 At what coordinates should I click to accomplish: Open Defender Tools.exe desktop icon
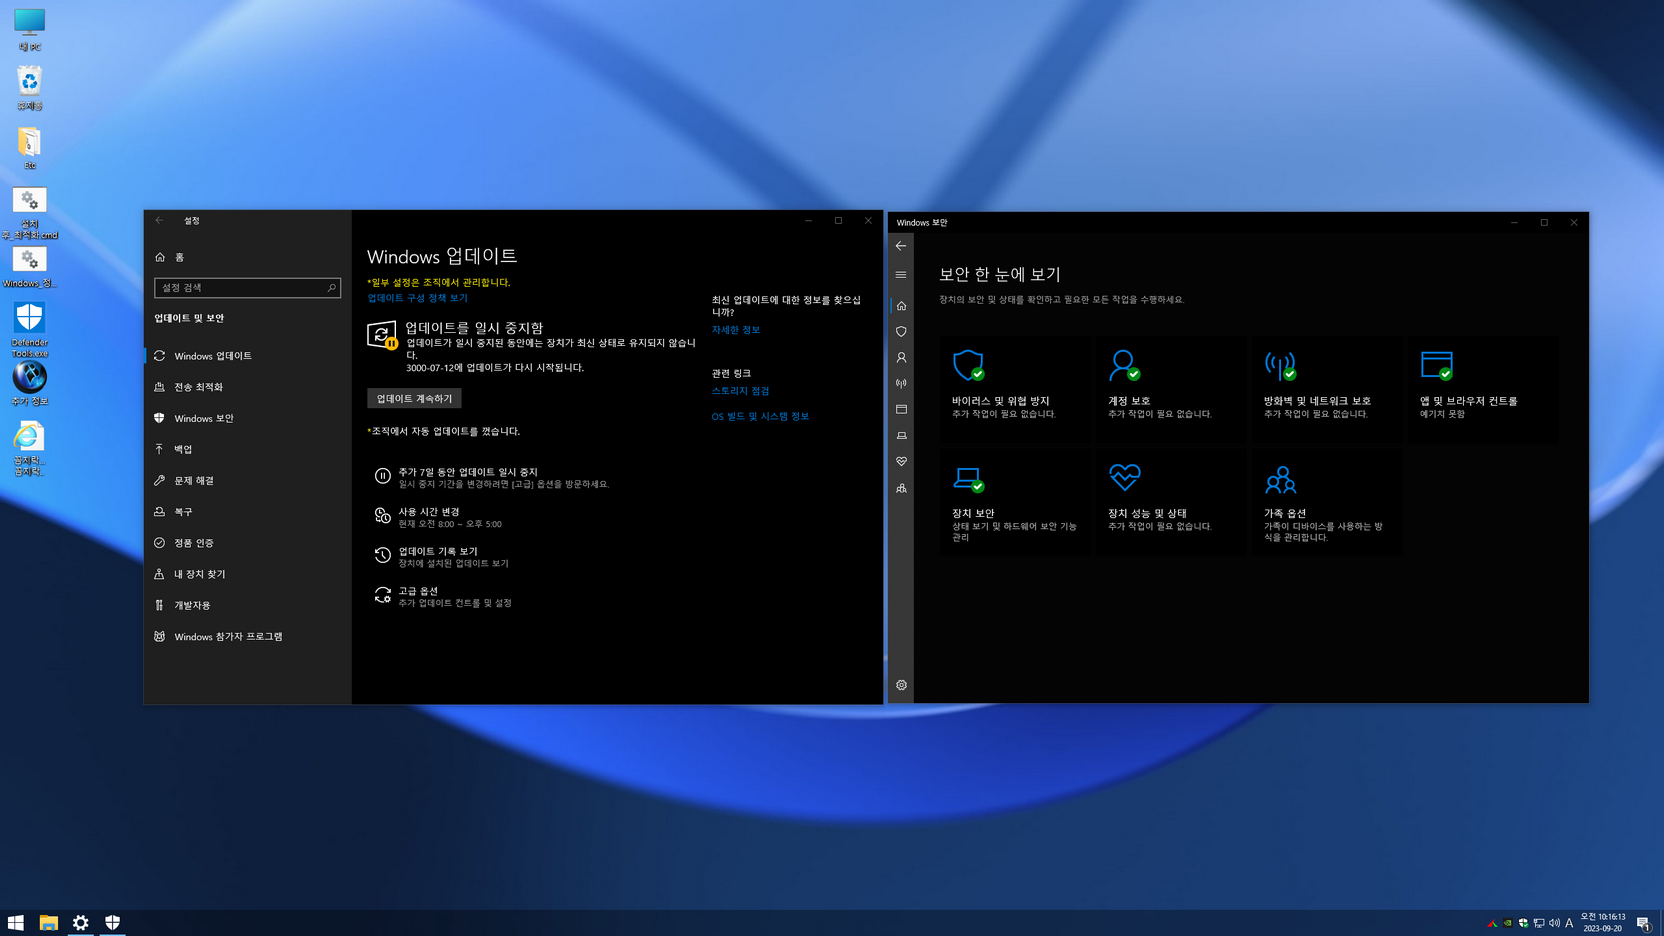click(29, 329)
